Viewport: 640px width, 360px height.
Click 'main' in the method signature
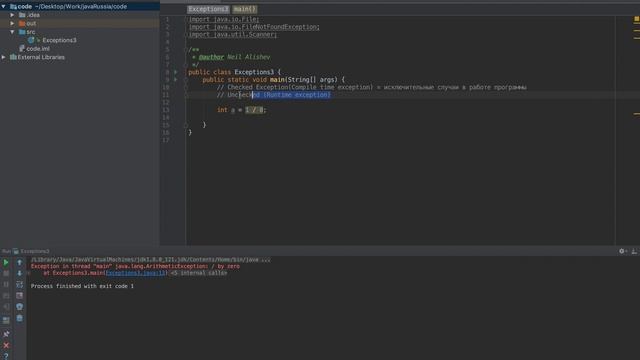(277, 80)
